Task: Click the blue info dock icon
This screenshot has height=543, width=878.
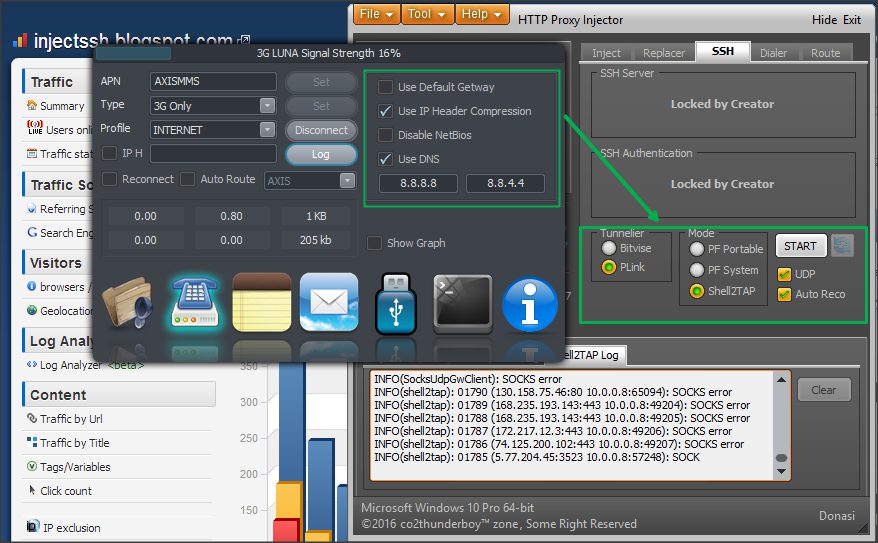Action: 530,305
